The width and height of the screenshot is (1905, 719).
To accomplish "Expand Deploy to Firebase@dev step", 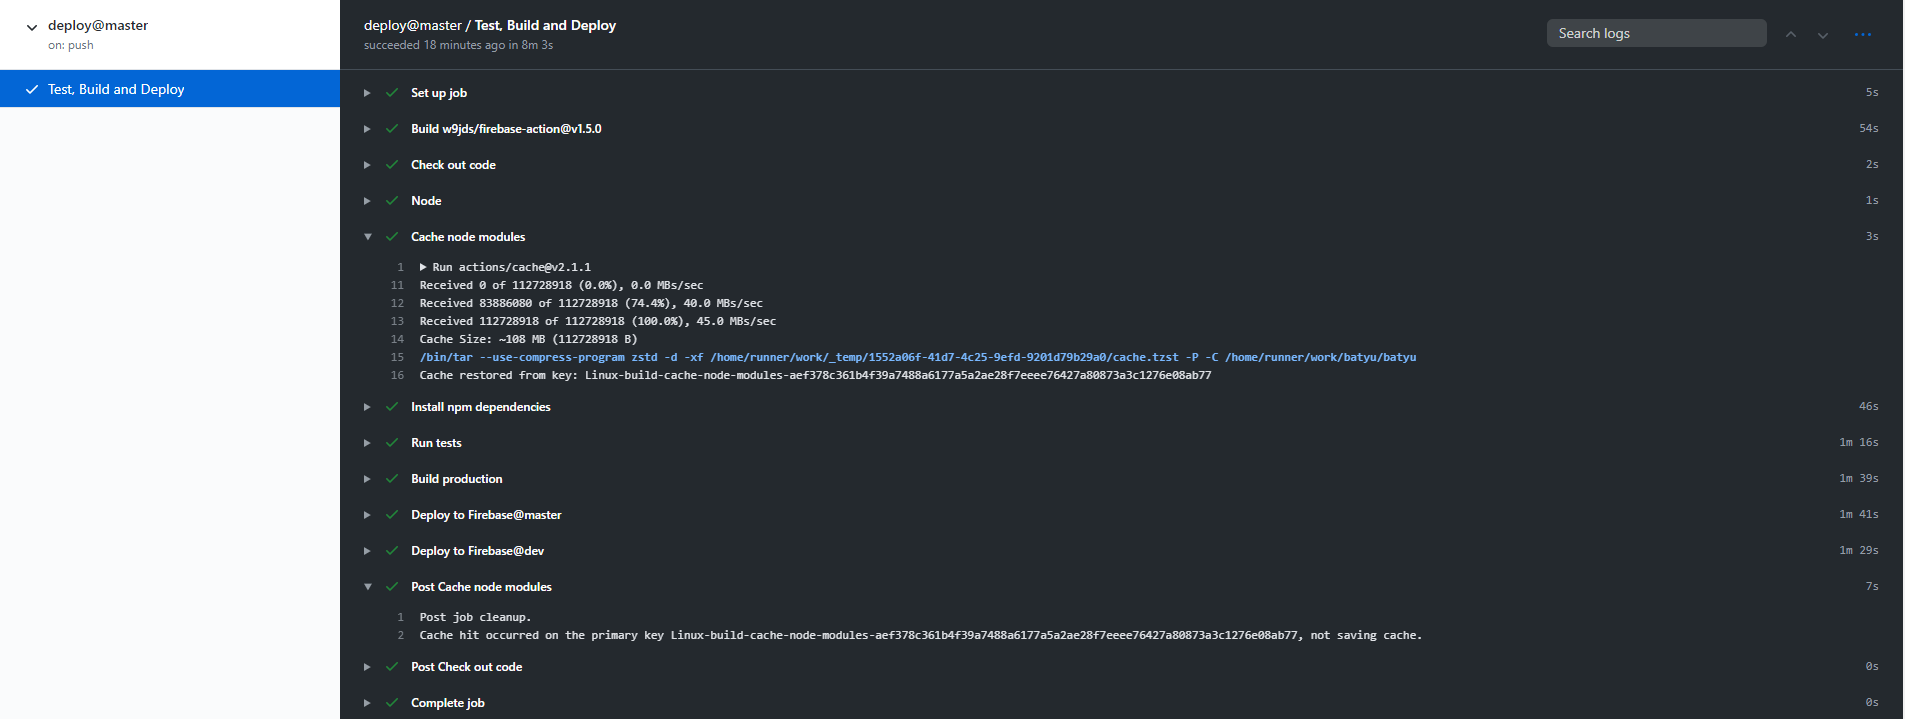I will (x=367, y=551).
